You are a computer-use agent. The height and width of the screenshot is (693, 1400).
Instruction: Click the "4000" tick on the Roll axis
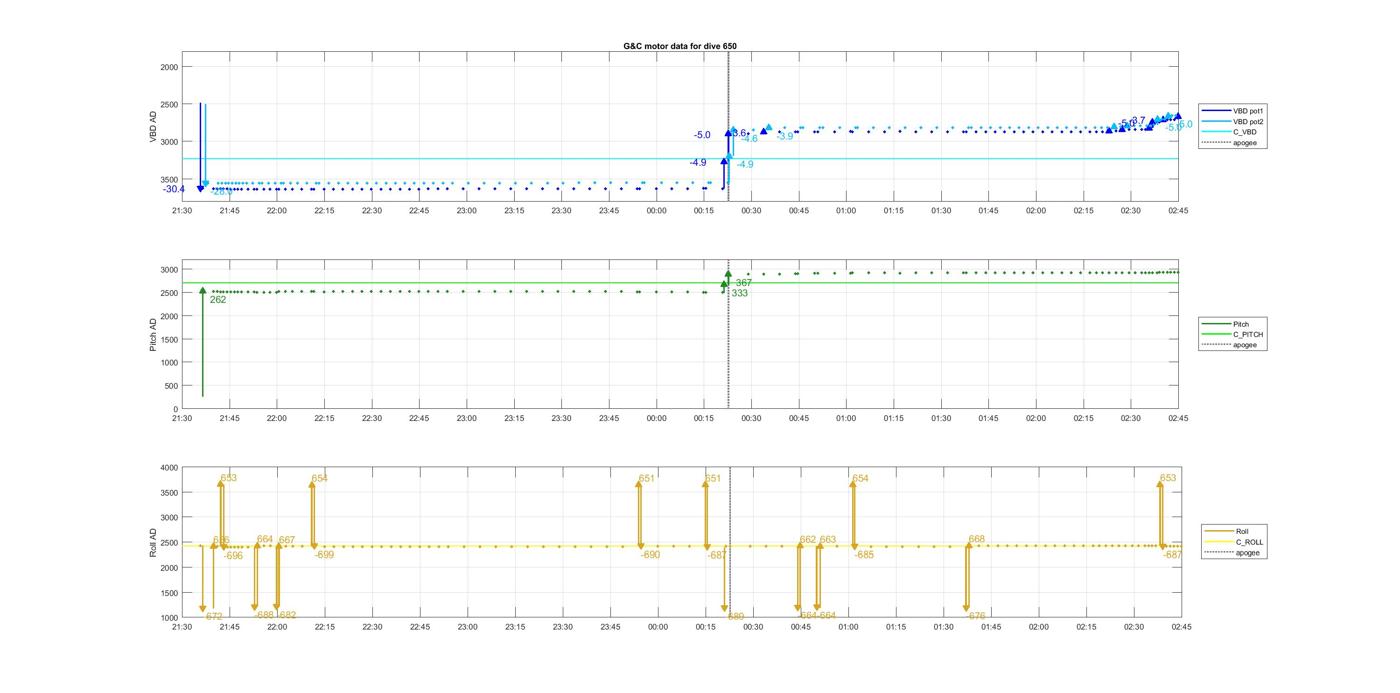(x=168, y=468)
